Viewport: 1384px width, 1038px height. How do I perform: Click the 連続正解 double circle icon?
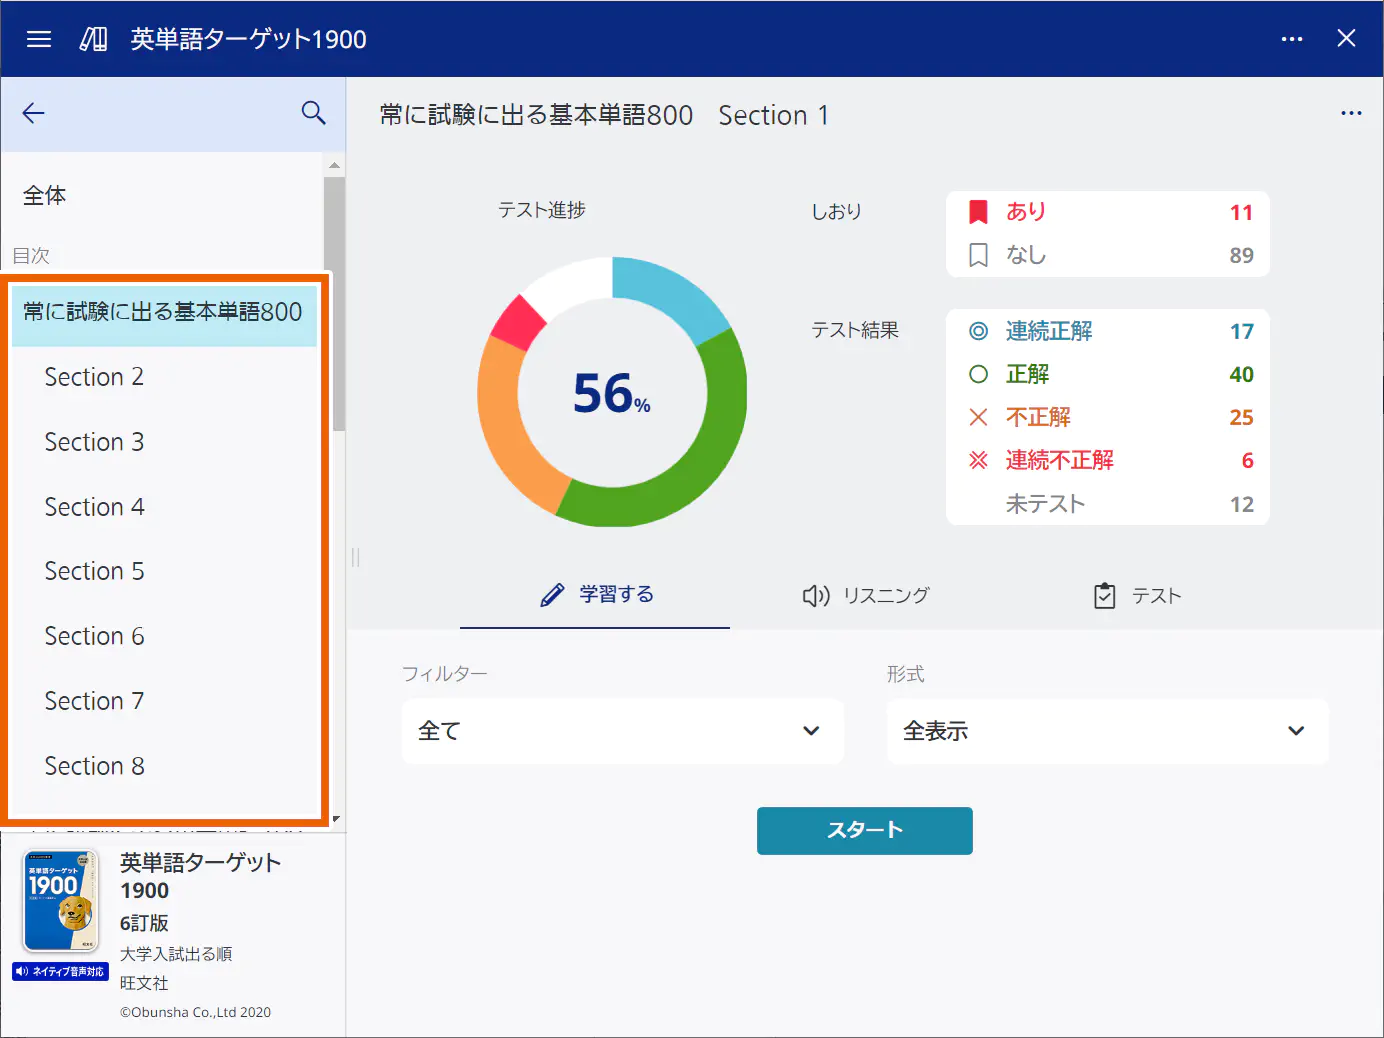(x=979, y=331)
